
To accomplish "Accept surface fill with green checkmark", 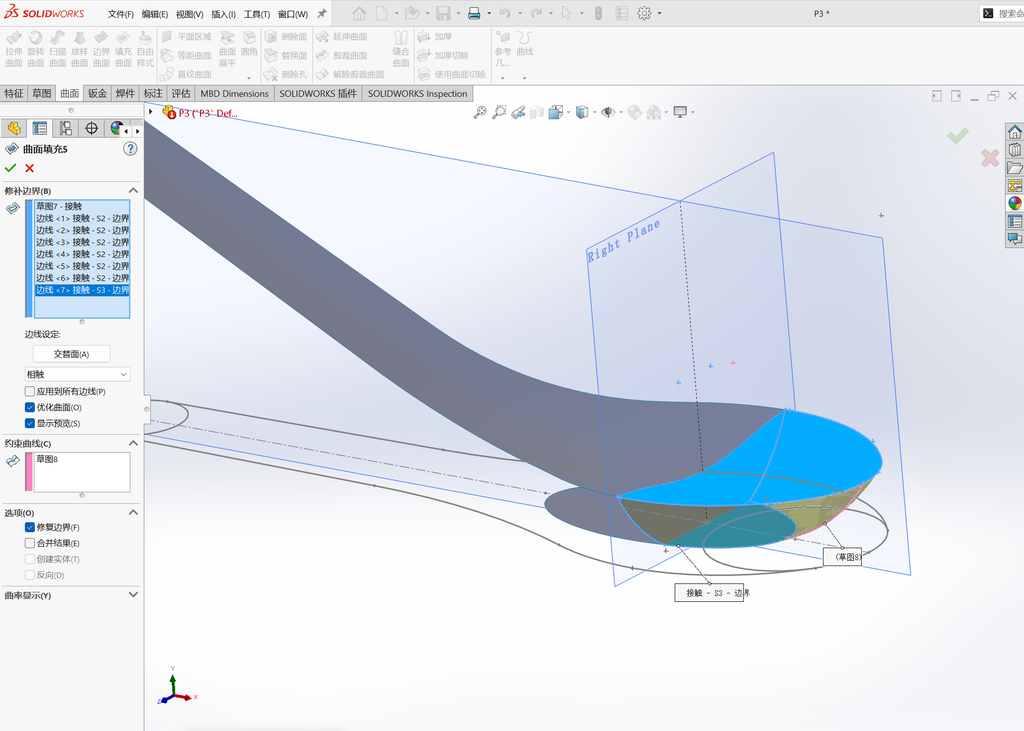I will [x=10, y=169].
